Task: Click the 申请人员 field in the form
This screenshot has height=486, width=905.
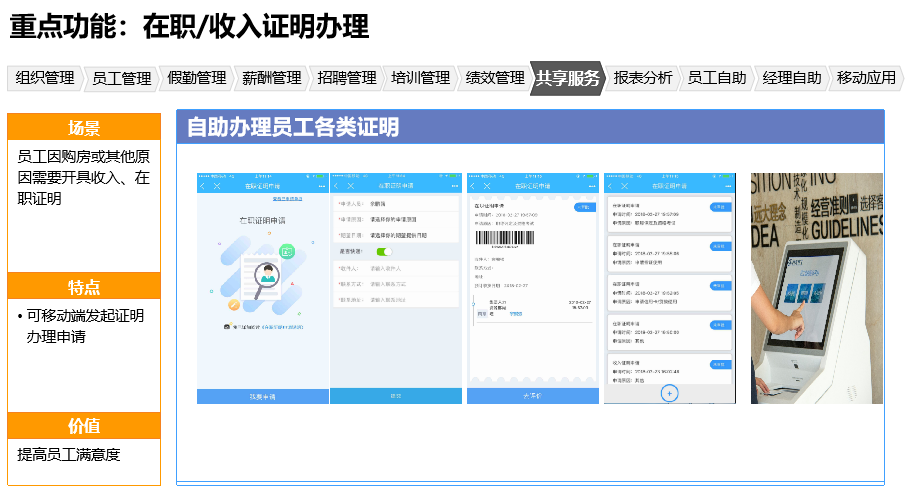Action: point(396,204)
